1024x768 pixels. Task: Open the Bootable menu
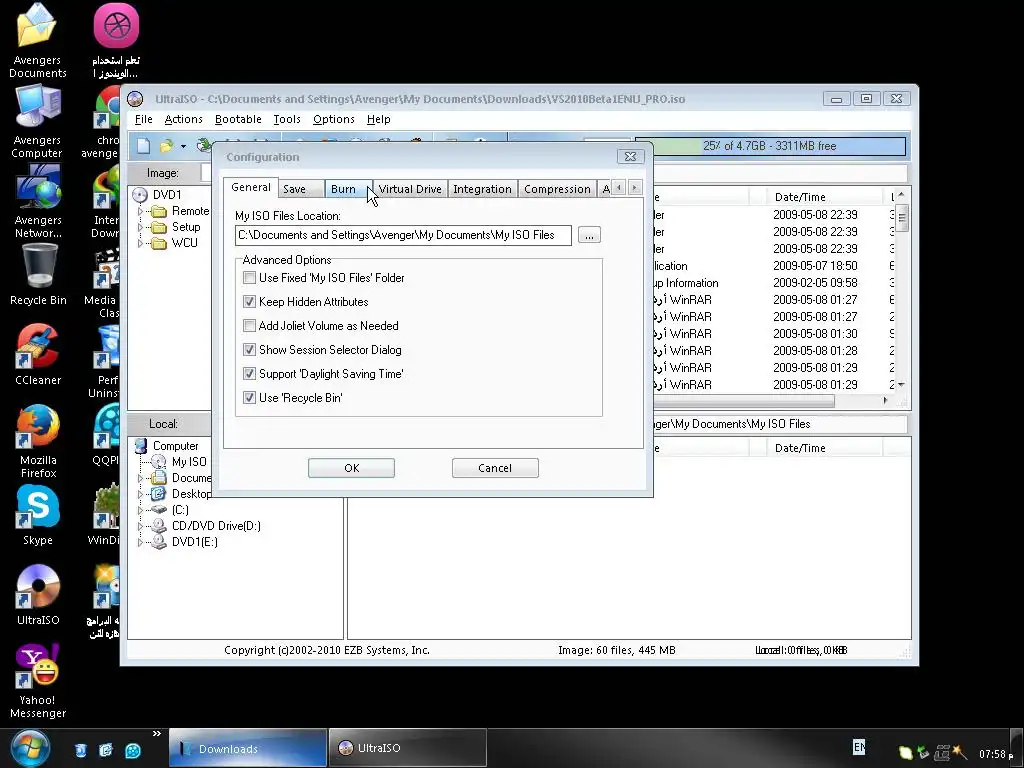[x=238, y=119]
